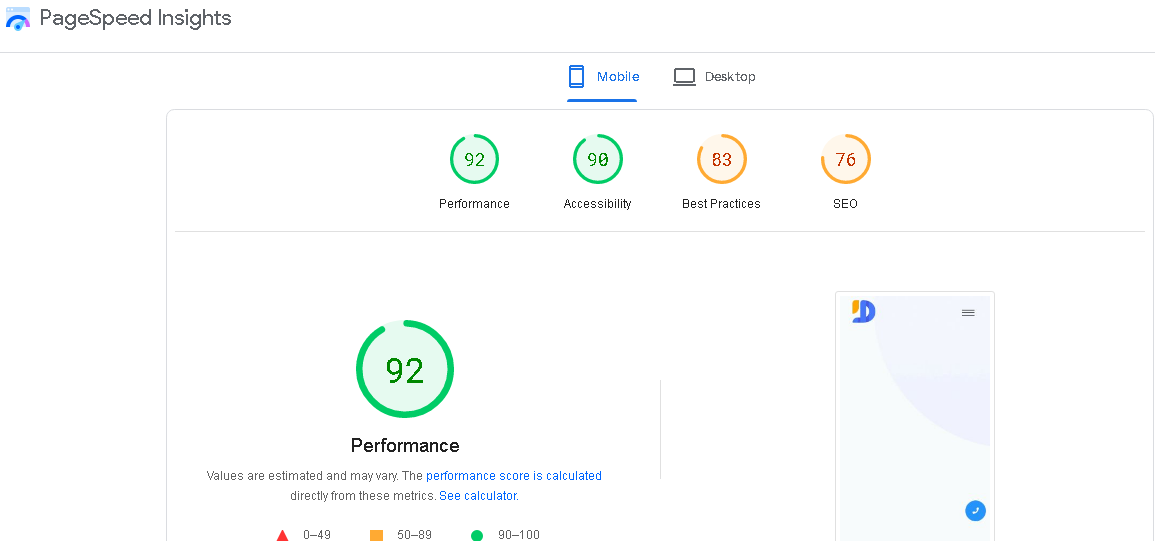The width and height of the screenshot is (1155, 541).
Task: Click the Best Practices label
Action: tap(721, 204)
